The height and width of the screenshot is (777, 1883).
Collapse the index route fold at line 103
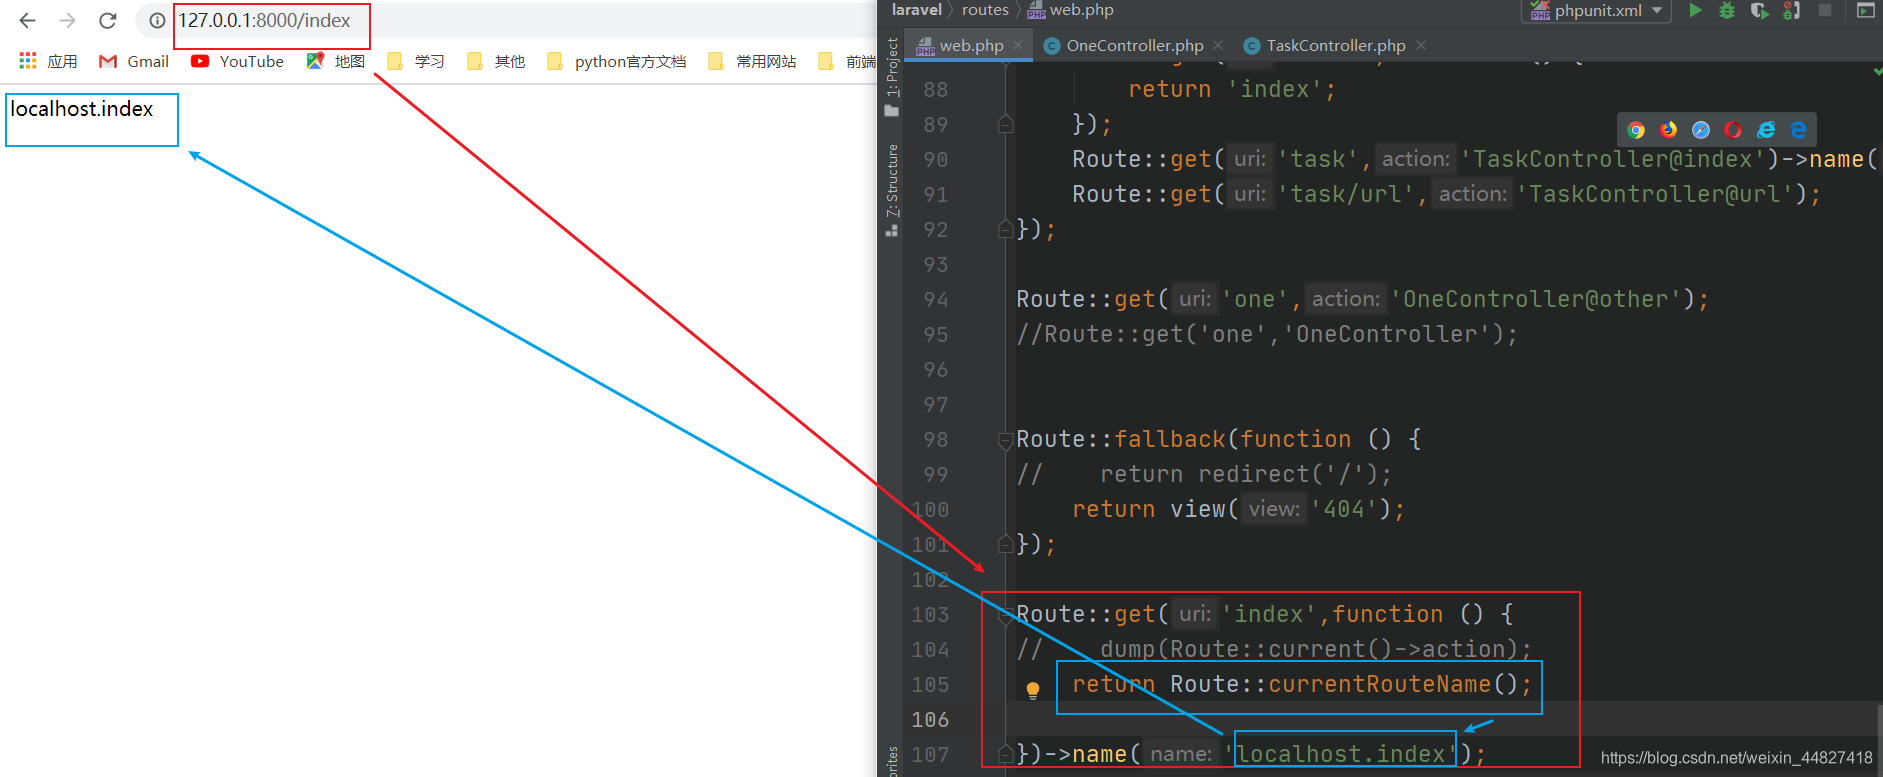[1006, 616]
